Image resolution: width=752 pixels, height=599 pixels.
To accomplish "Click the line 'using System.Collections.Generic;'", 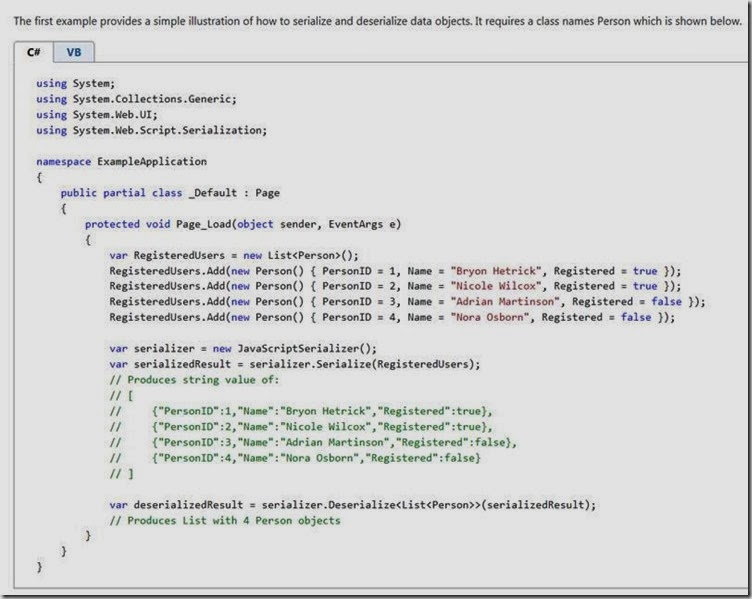I will (x=136, y=99).
